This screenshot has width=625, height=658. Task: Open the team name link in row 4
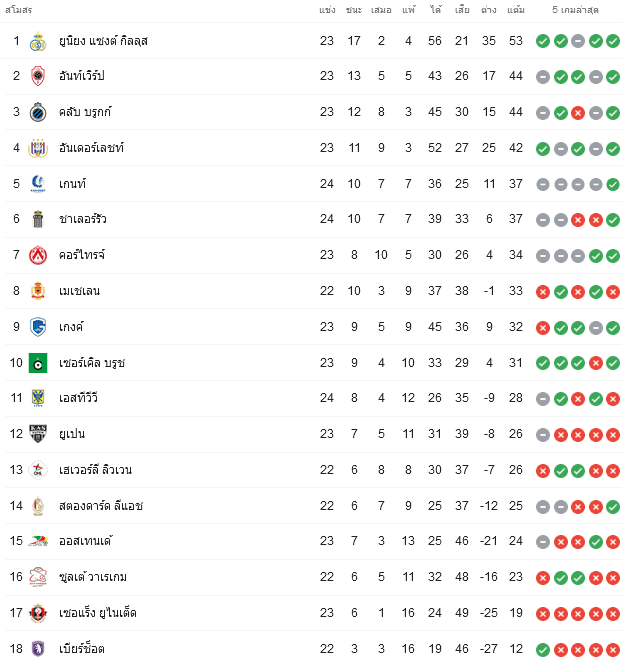coord(91,148)
